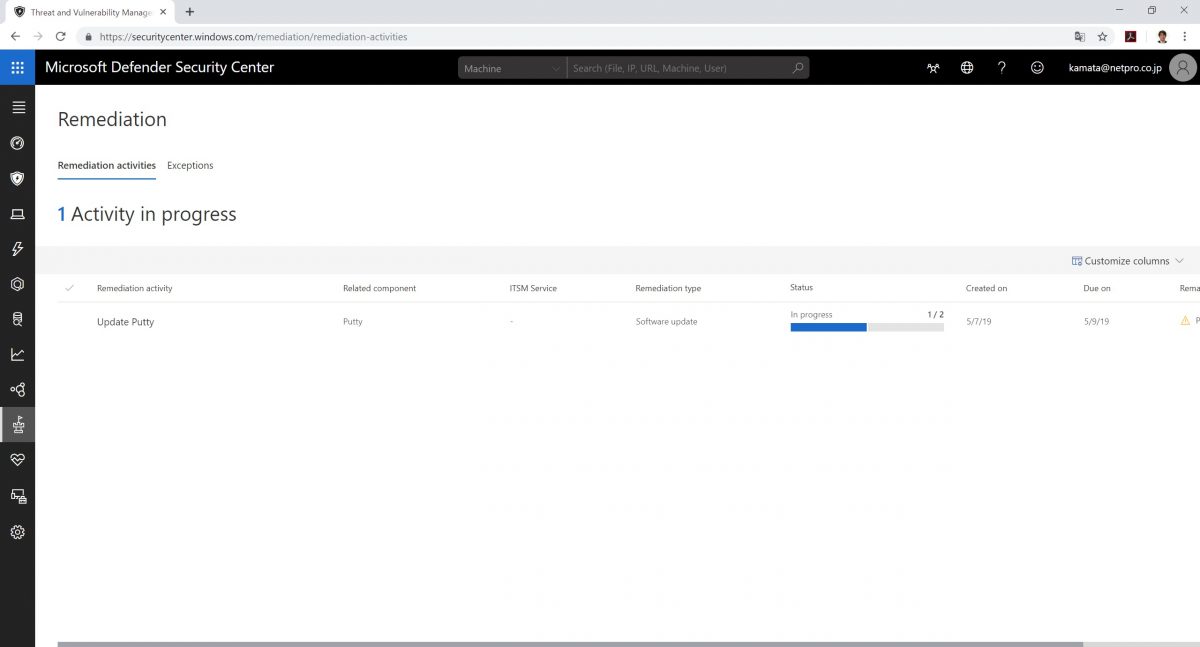The height and width of the screenshot is (647, 1200).
Task: Open the settings gear in sidebar
Action: click(17, 532)
